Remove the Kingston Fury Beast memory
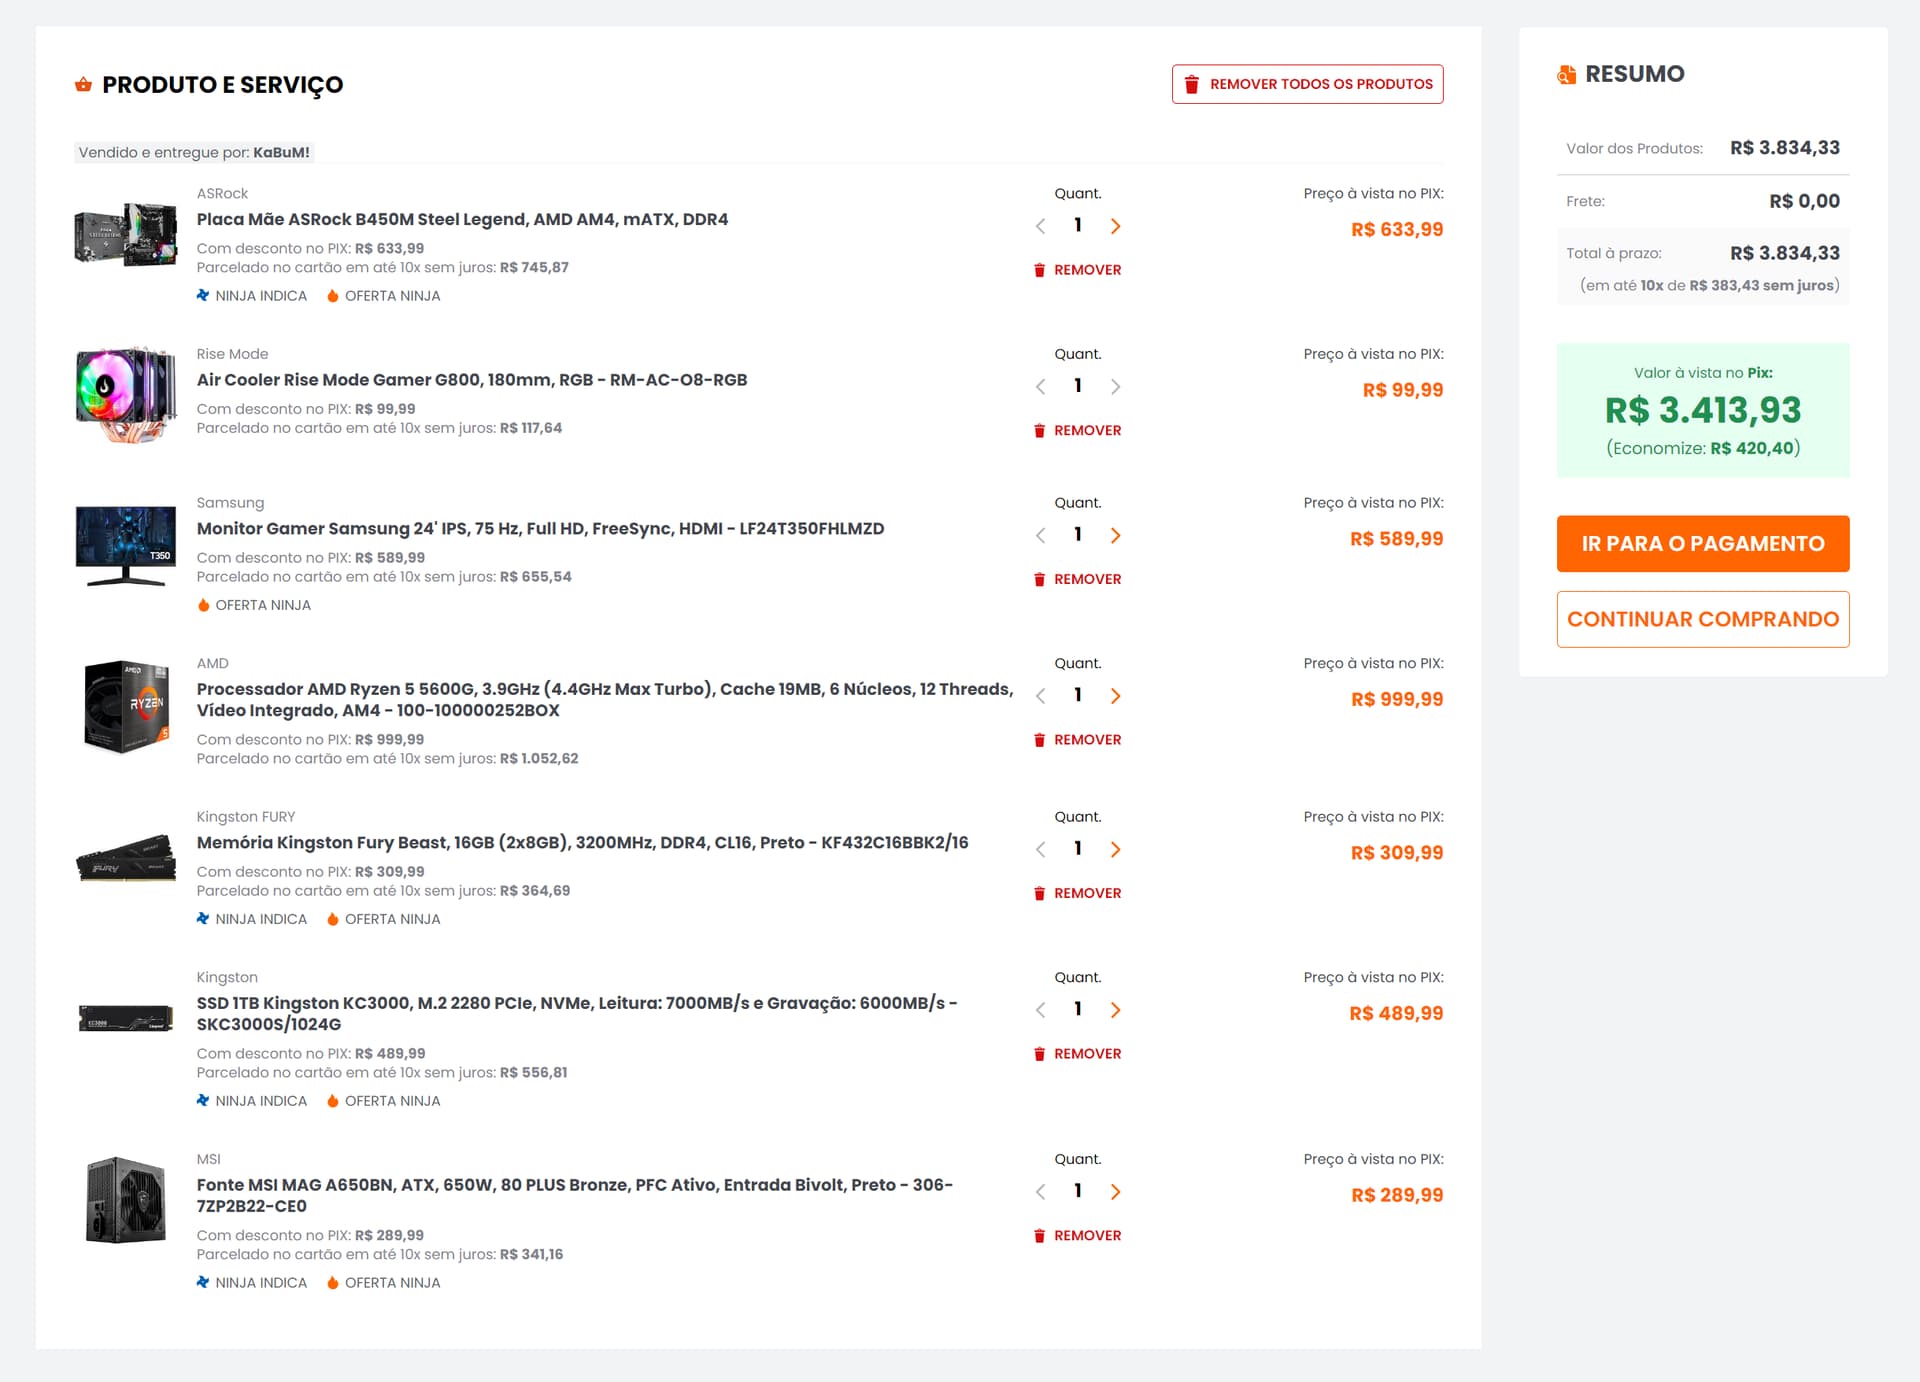1920x1382 pixels. click(x=1077, y=894)
